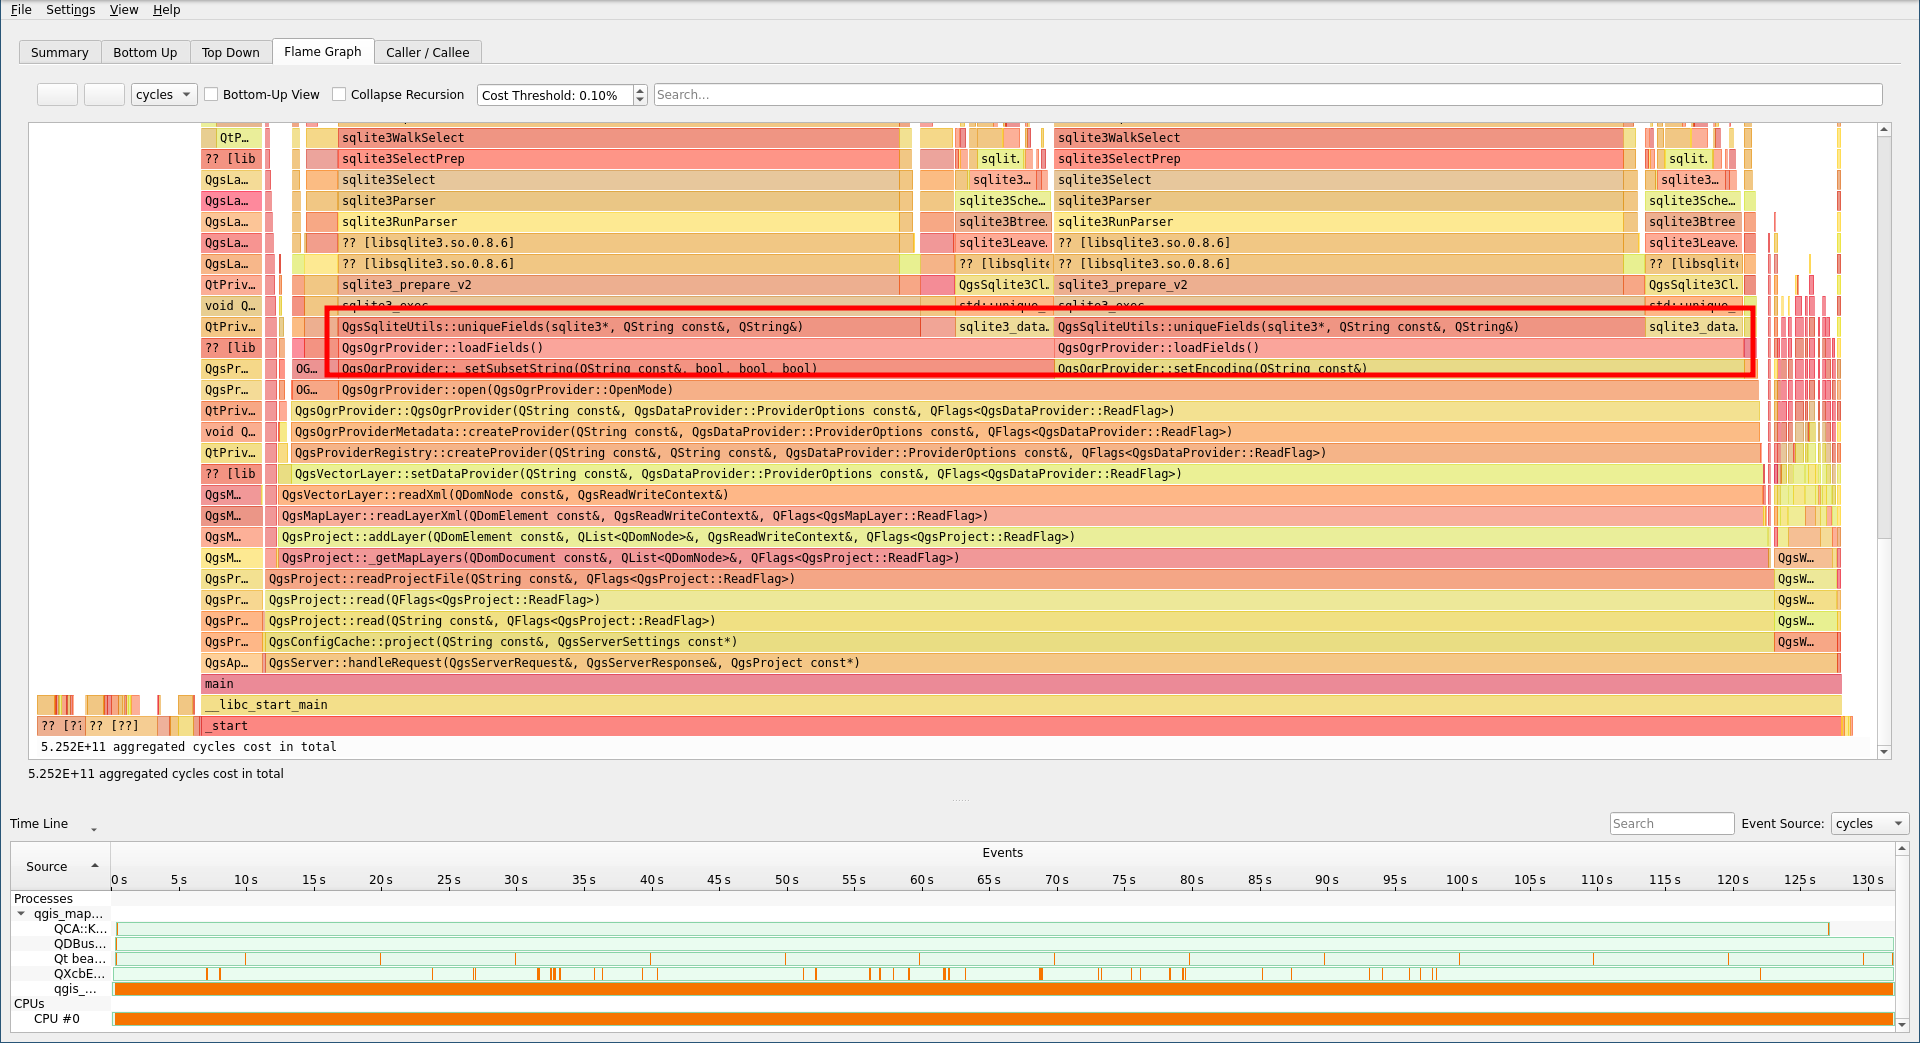Select the QgsProject::readProjectFile frame
The height and width of the screenshot is (1043, 1920).
click(1019, 579)
